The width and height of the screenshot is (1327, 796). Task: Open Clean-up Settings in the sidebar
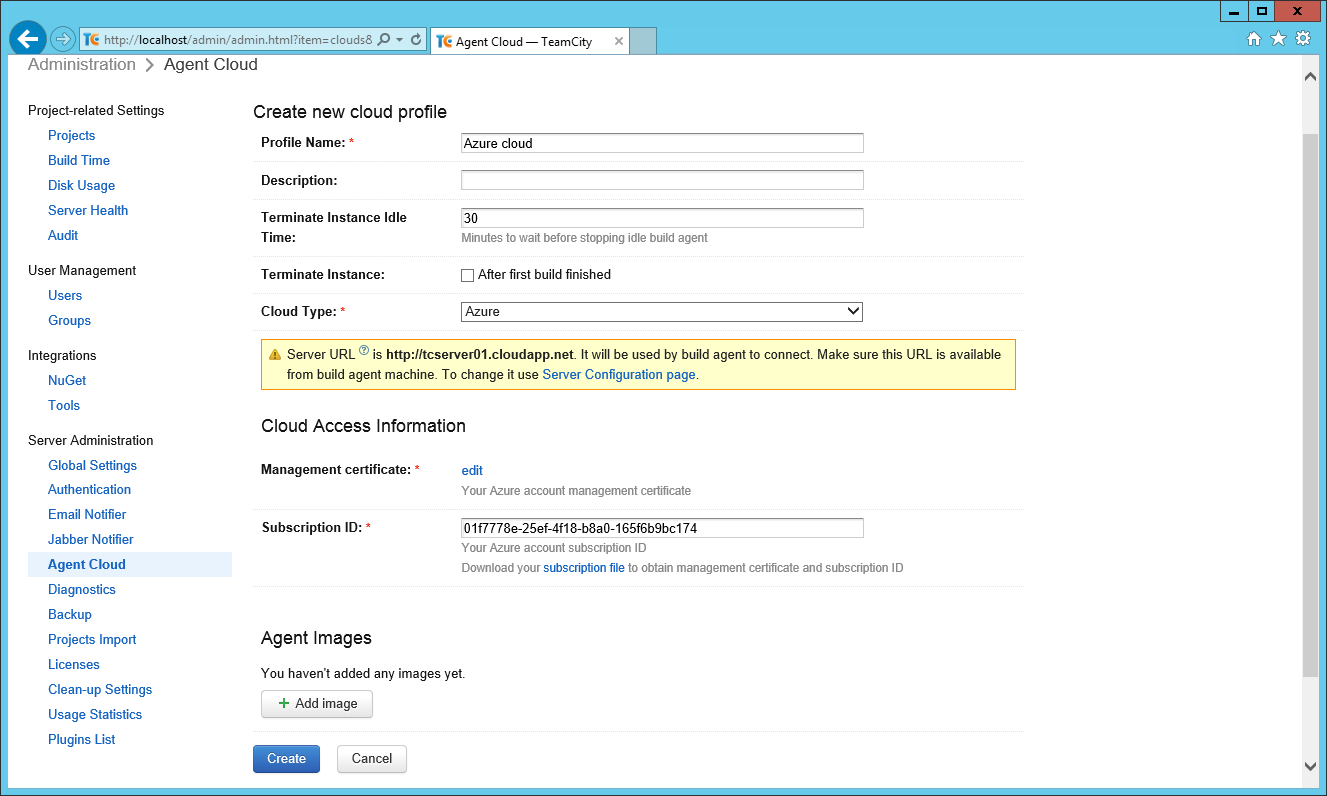pyautogui.click(x=100, y=690)
